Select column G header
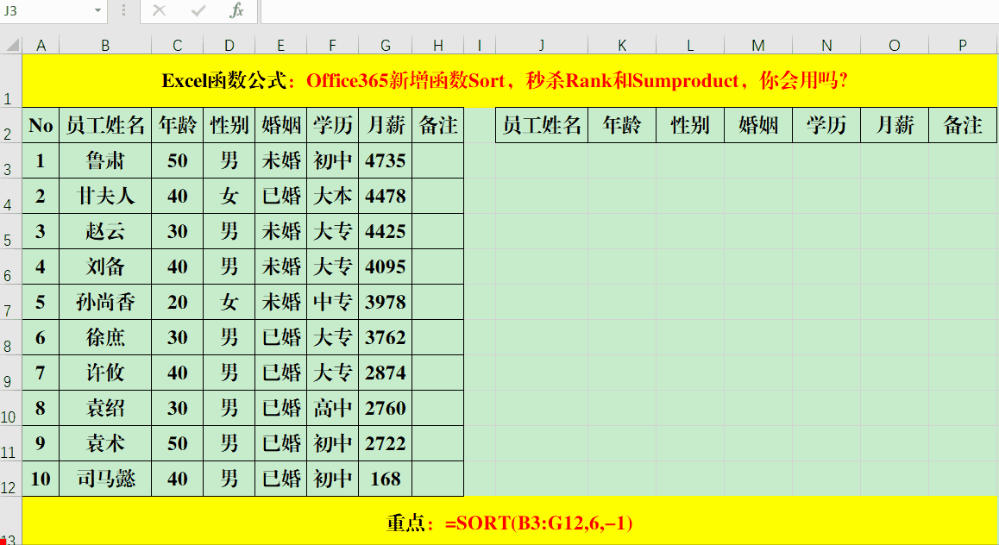 385,45
